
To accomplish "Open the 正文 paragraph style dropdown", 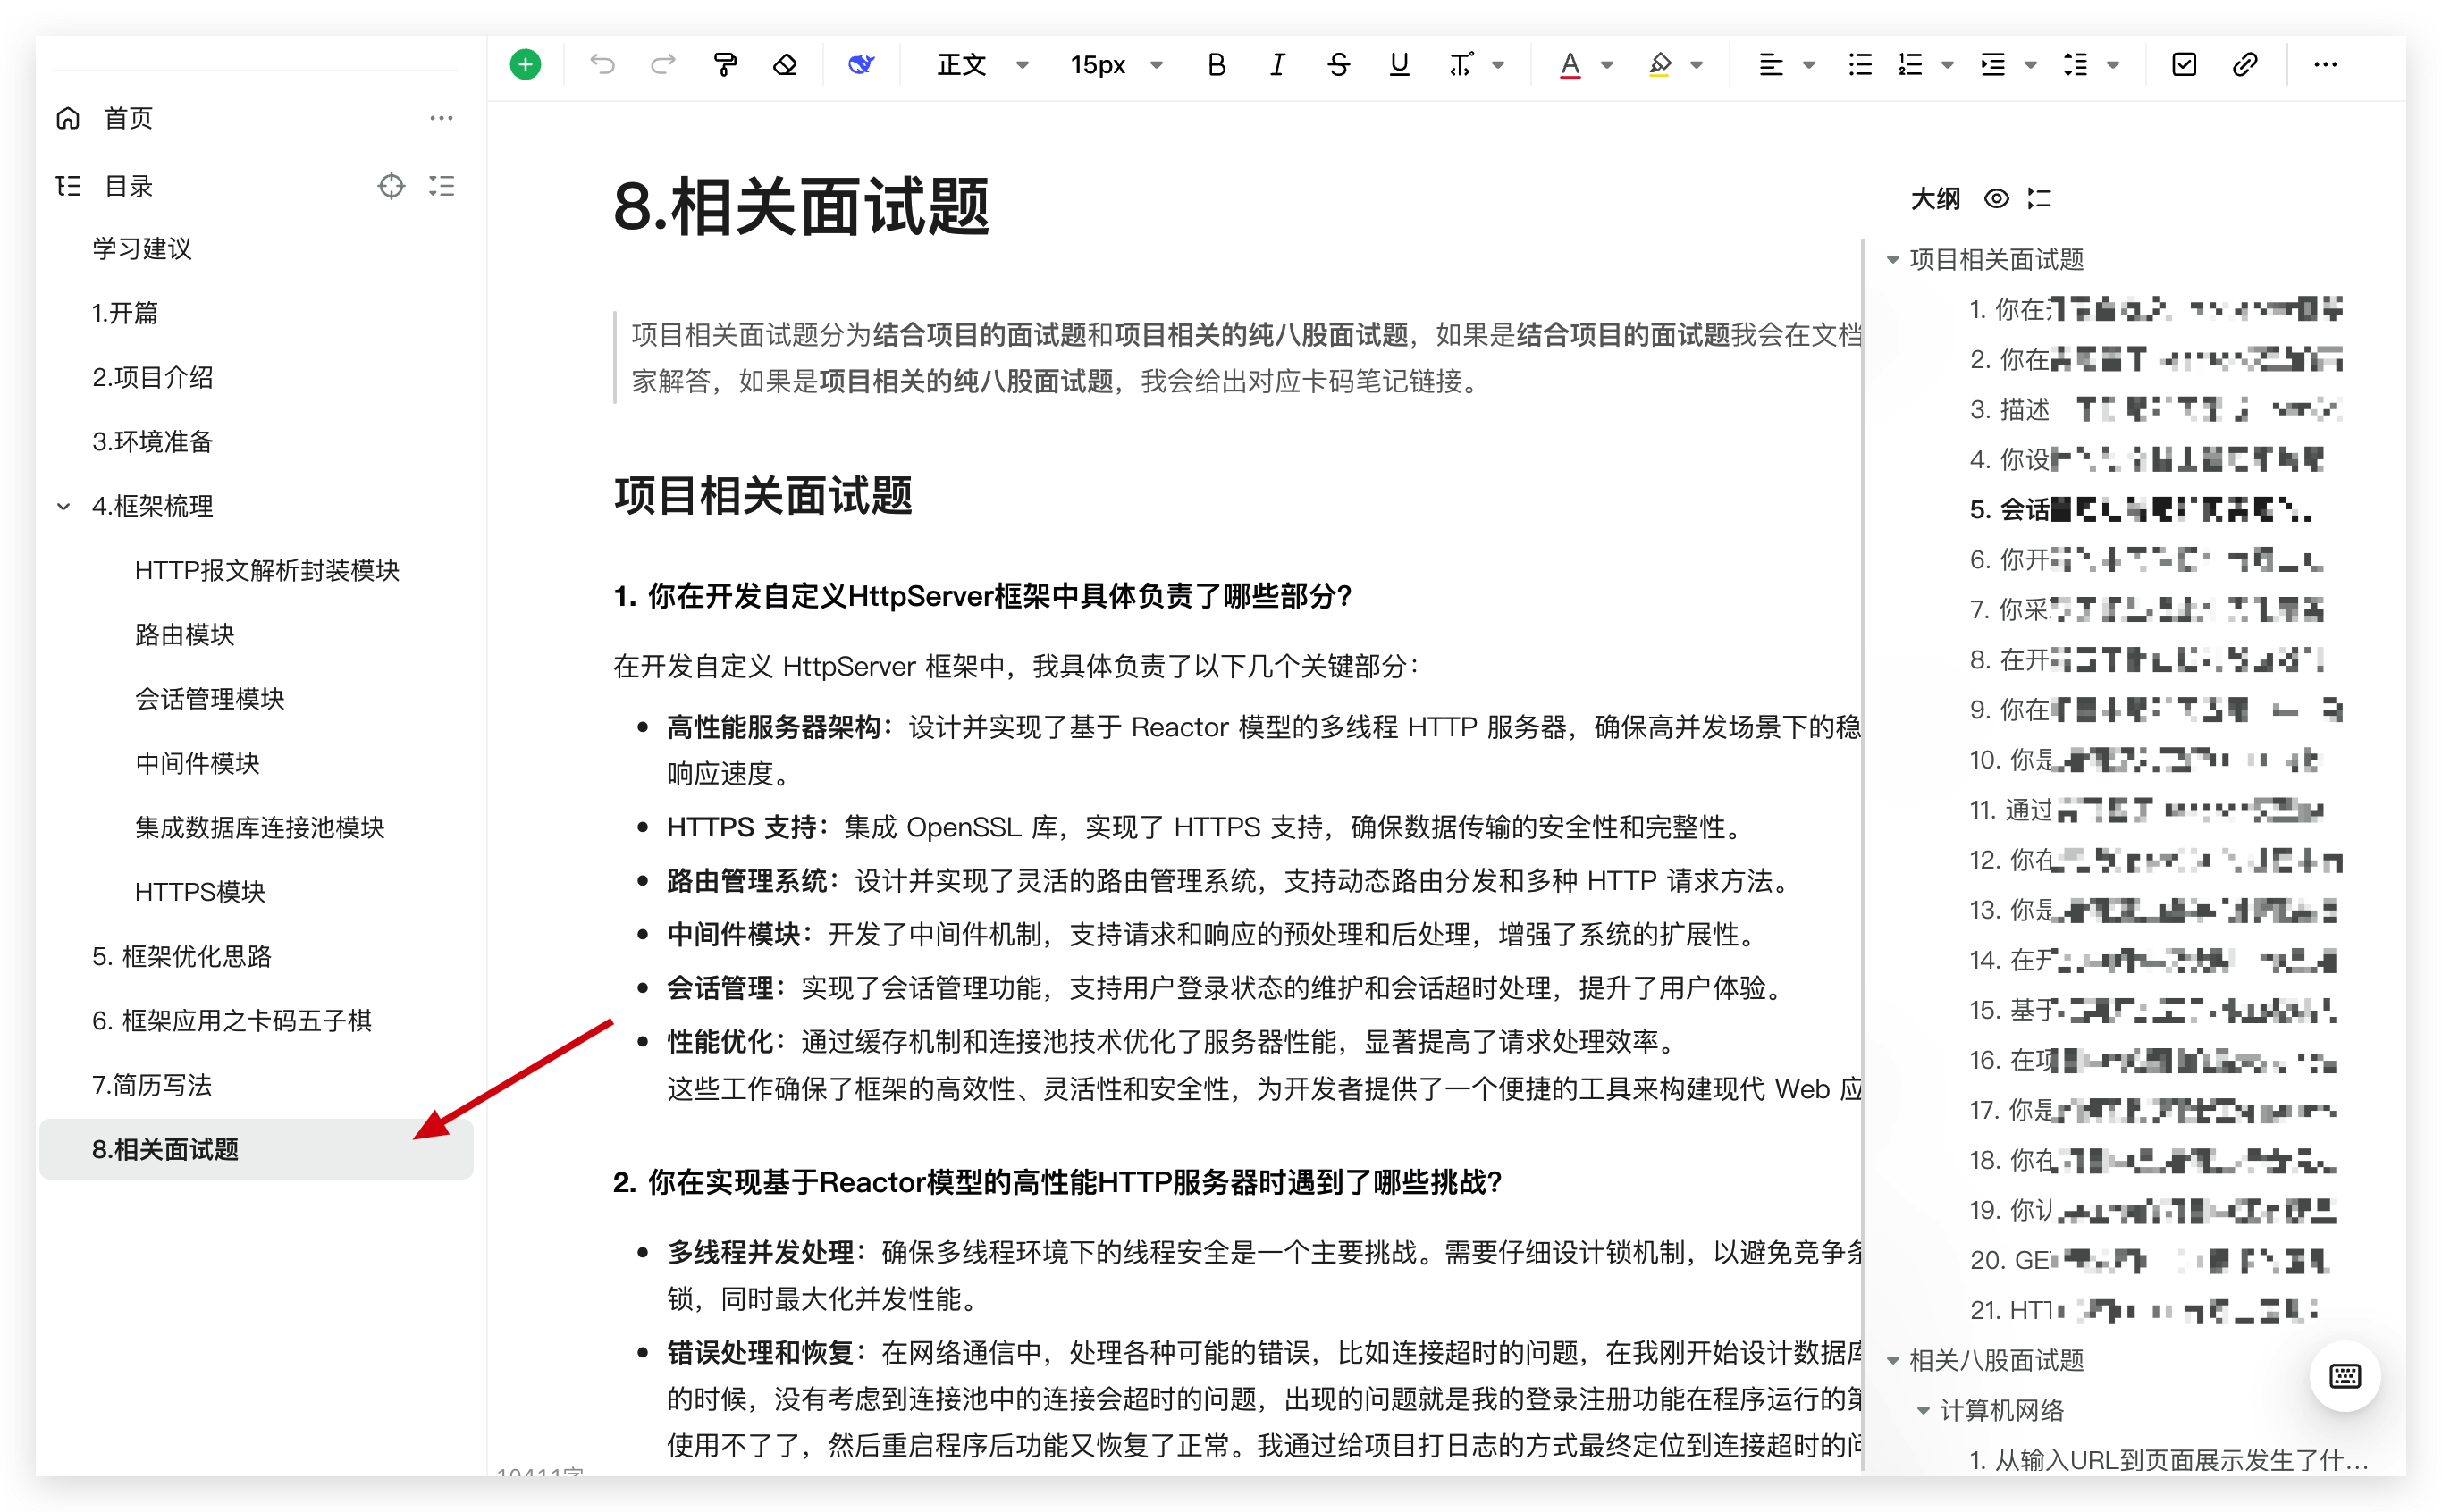I will click(982, 65).
